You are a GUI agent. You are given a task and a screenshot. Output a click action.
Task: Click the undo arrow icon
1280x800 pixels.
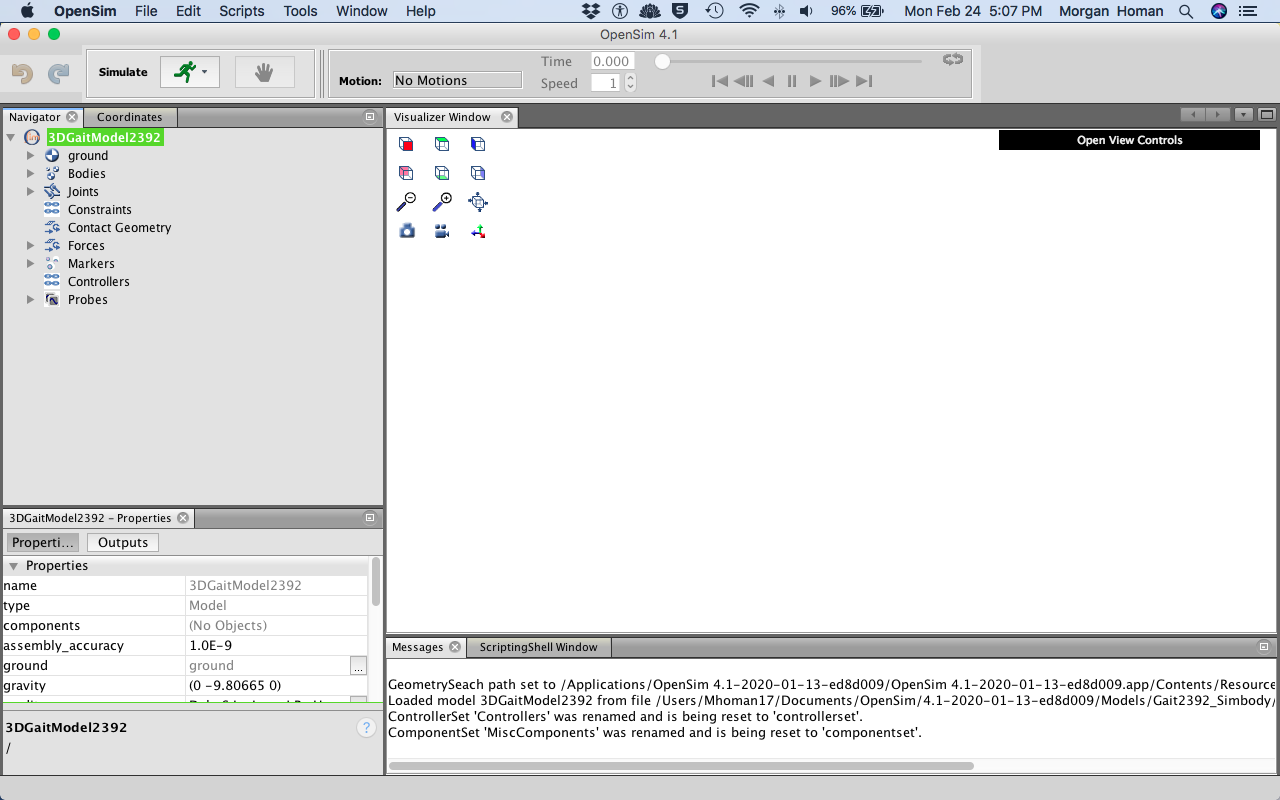pos(23,73)
